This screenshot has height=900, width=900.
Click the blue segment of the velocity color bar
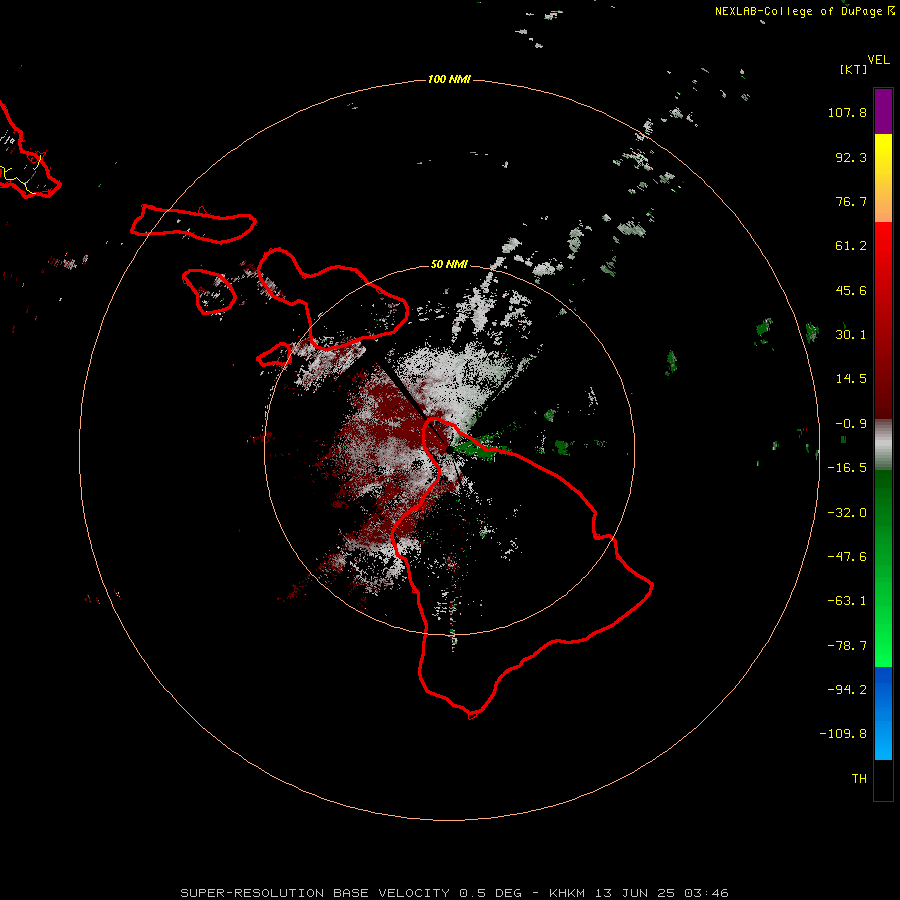pyautogui.click(x=883, y=713)
